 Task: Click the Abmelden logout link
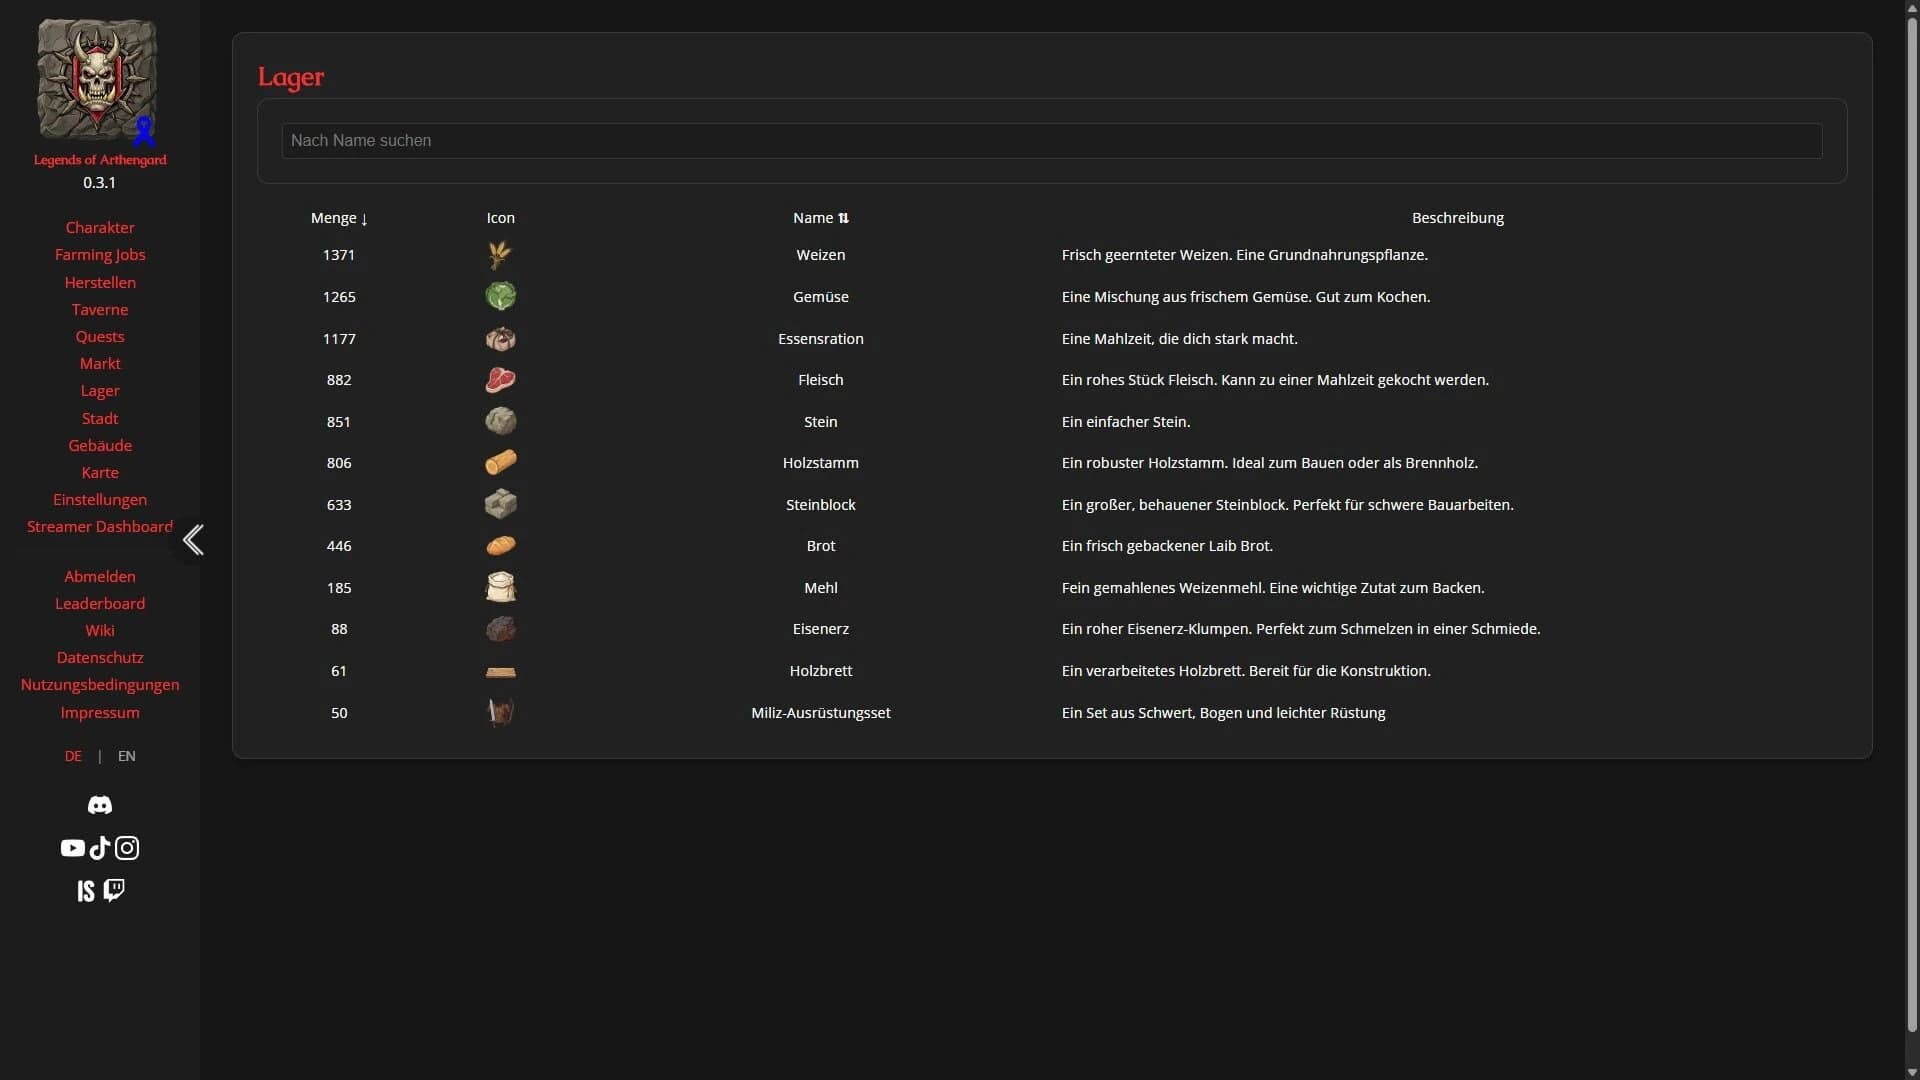click(100, 577)
